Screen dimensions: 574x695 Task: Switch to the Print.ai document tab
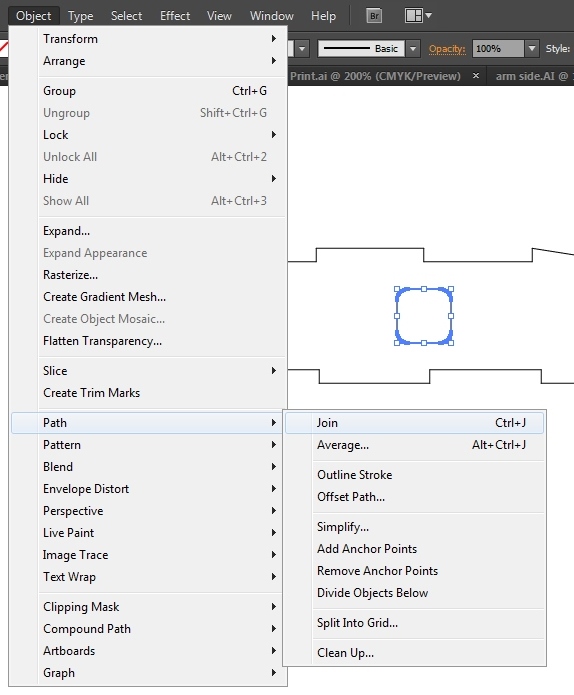click(375, 76)
